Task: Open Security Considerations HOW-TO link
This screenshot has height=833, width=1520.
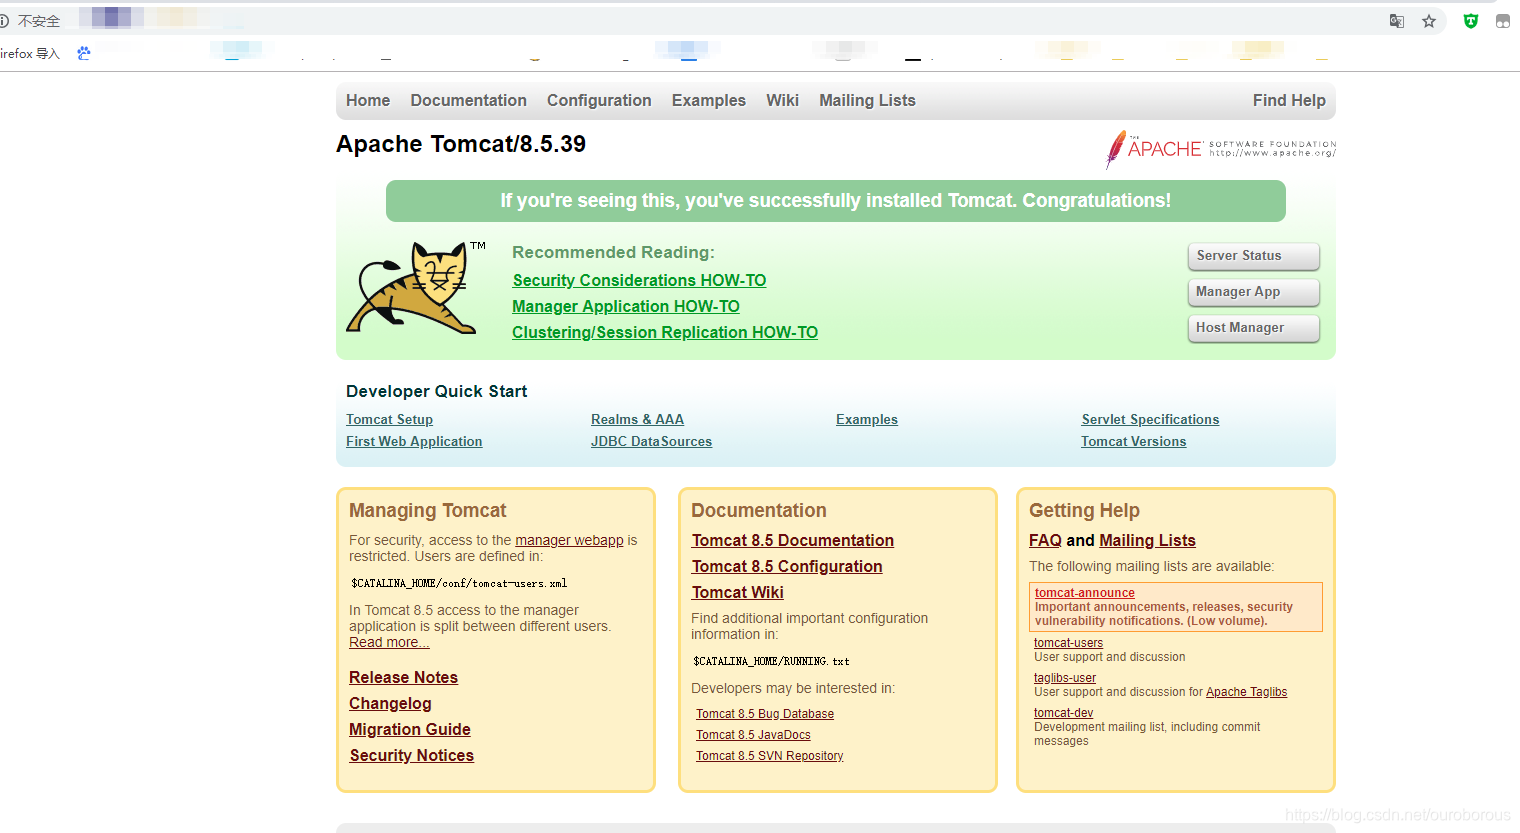Action: coord(639,281)
